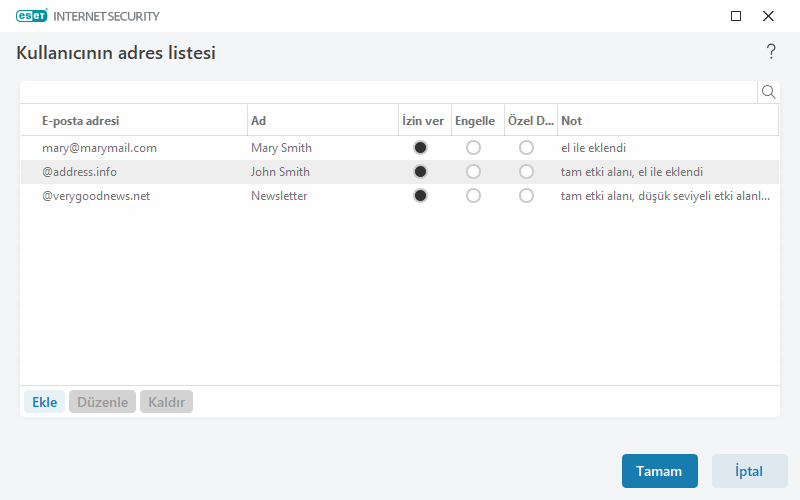This screenshot has height=500, width=800.
Task: Click the ESET logo in title bar
Action: [x=31, y=16]
